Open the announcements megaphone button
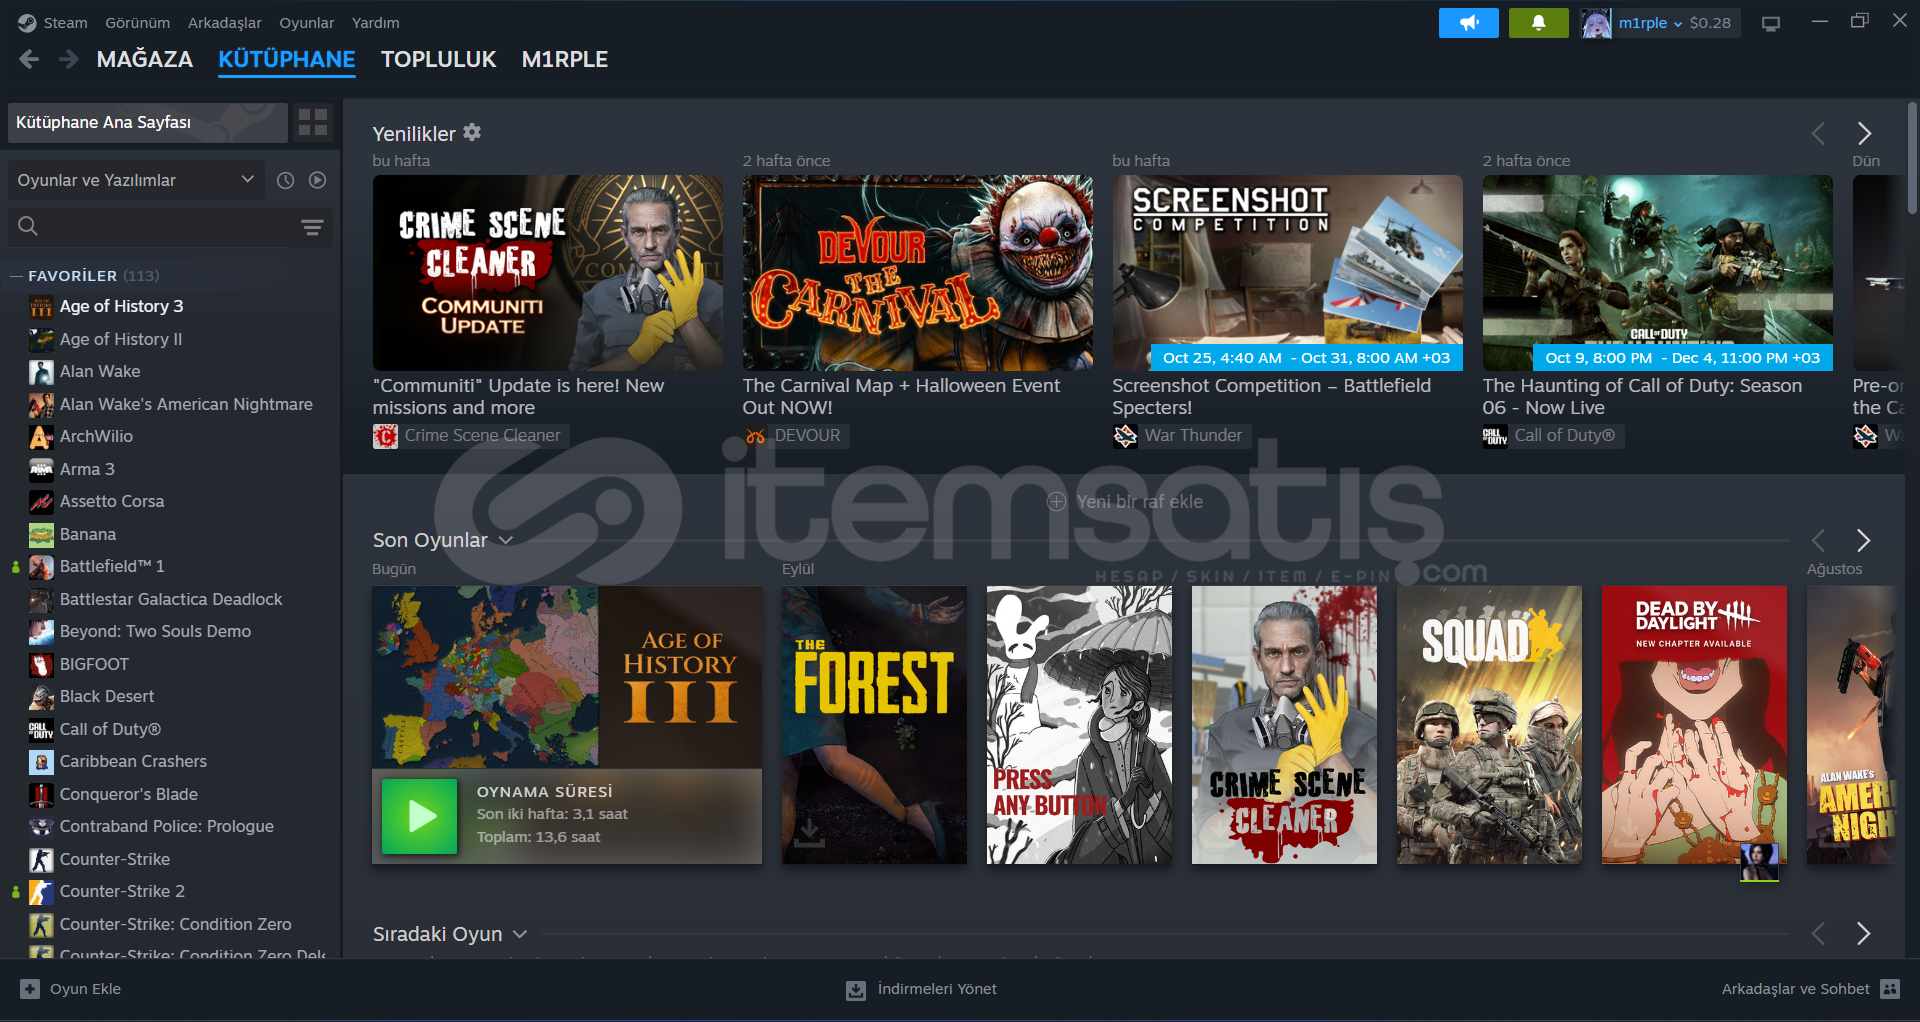 [x=1468, y=23]
